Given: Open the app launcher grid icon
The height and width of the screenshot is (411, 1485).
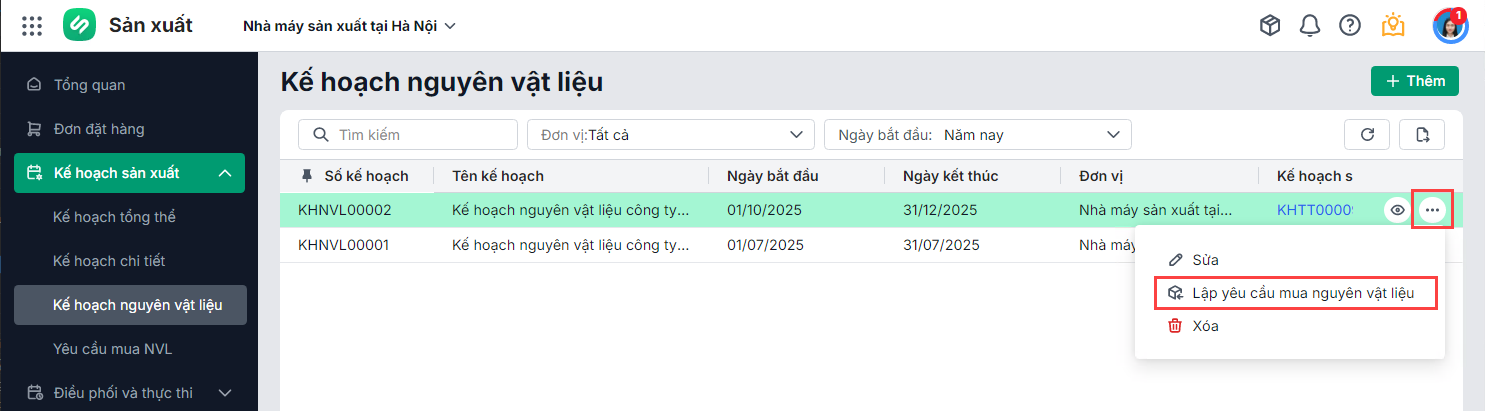Looking at the screenshot, I should (x=32, y=26).
